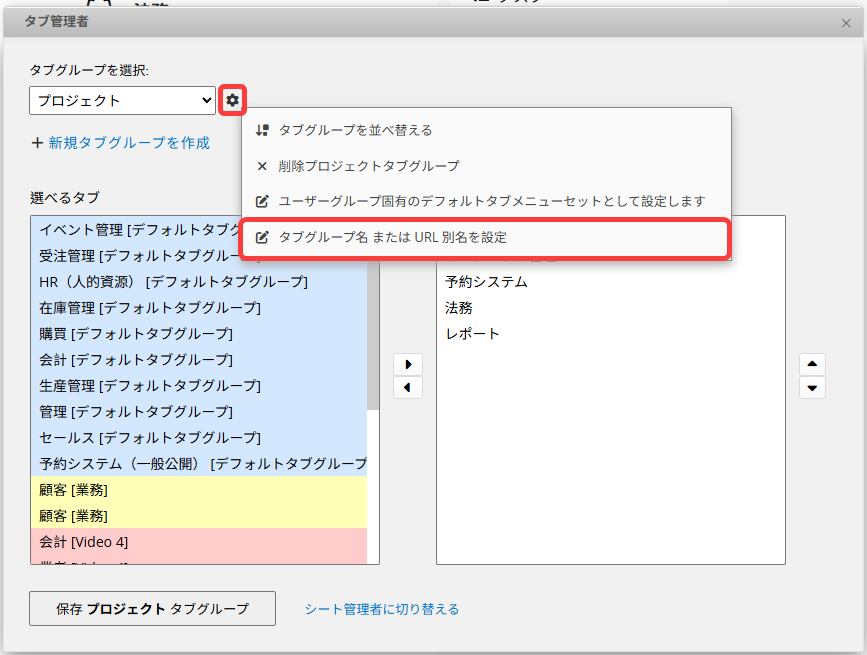
Task: Select 予約システム in selected tabs list
Action: [486, 281]
